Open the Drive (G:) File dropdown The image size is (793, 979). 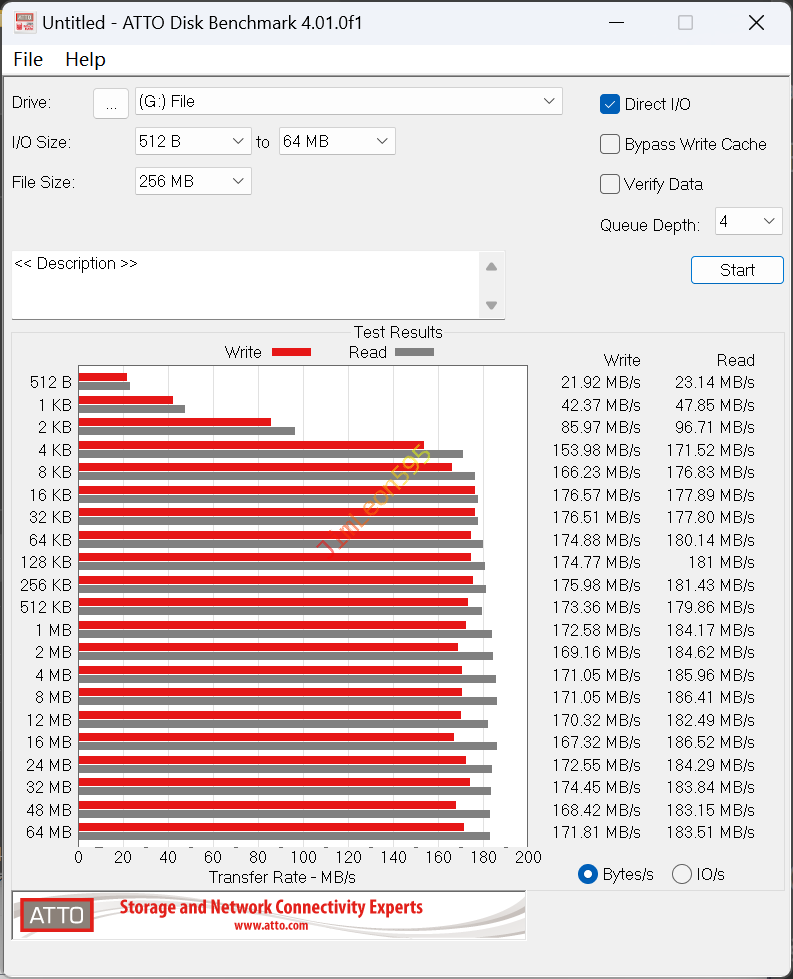point(349,101)
